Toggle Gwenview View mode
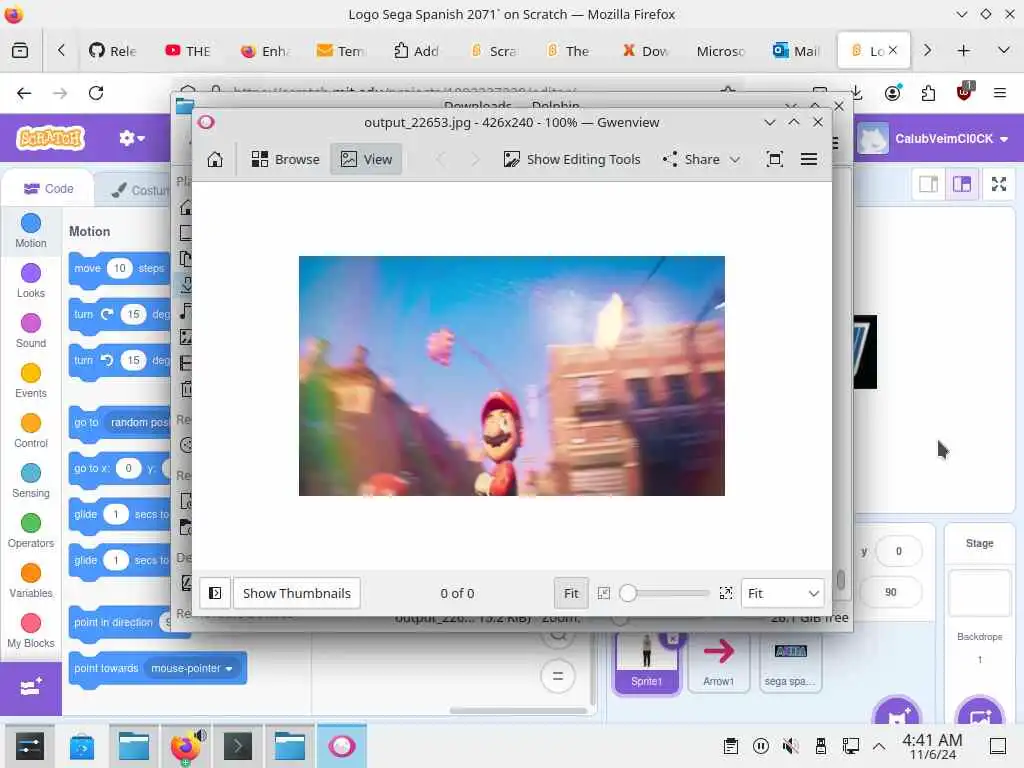This screenshot has width=1024, height=768. [x=366, y=159]
